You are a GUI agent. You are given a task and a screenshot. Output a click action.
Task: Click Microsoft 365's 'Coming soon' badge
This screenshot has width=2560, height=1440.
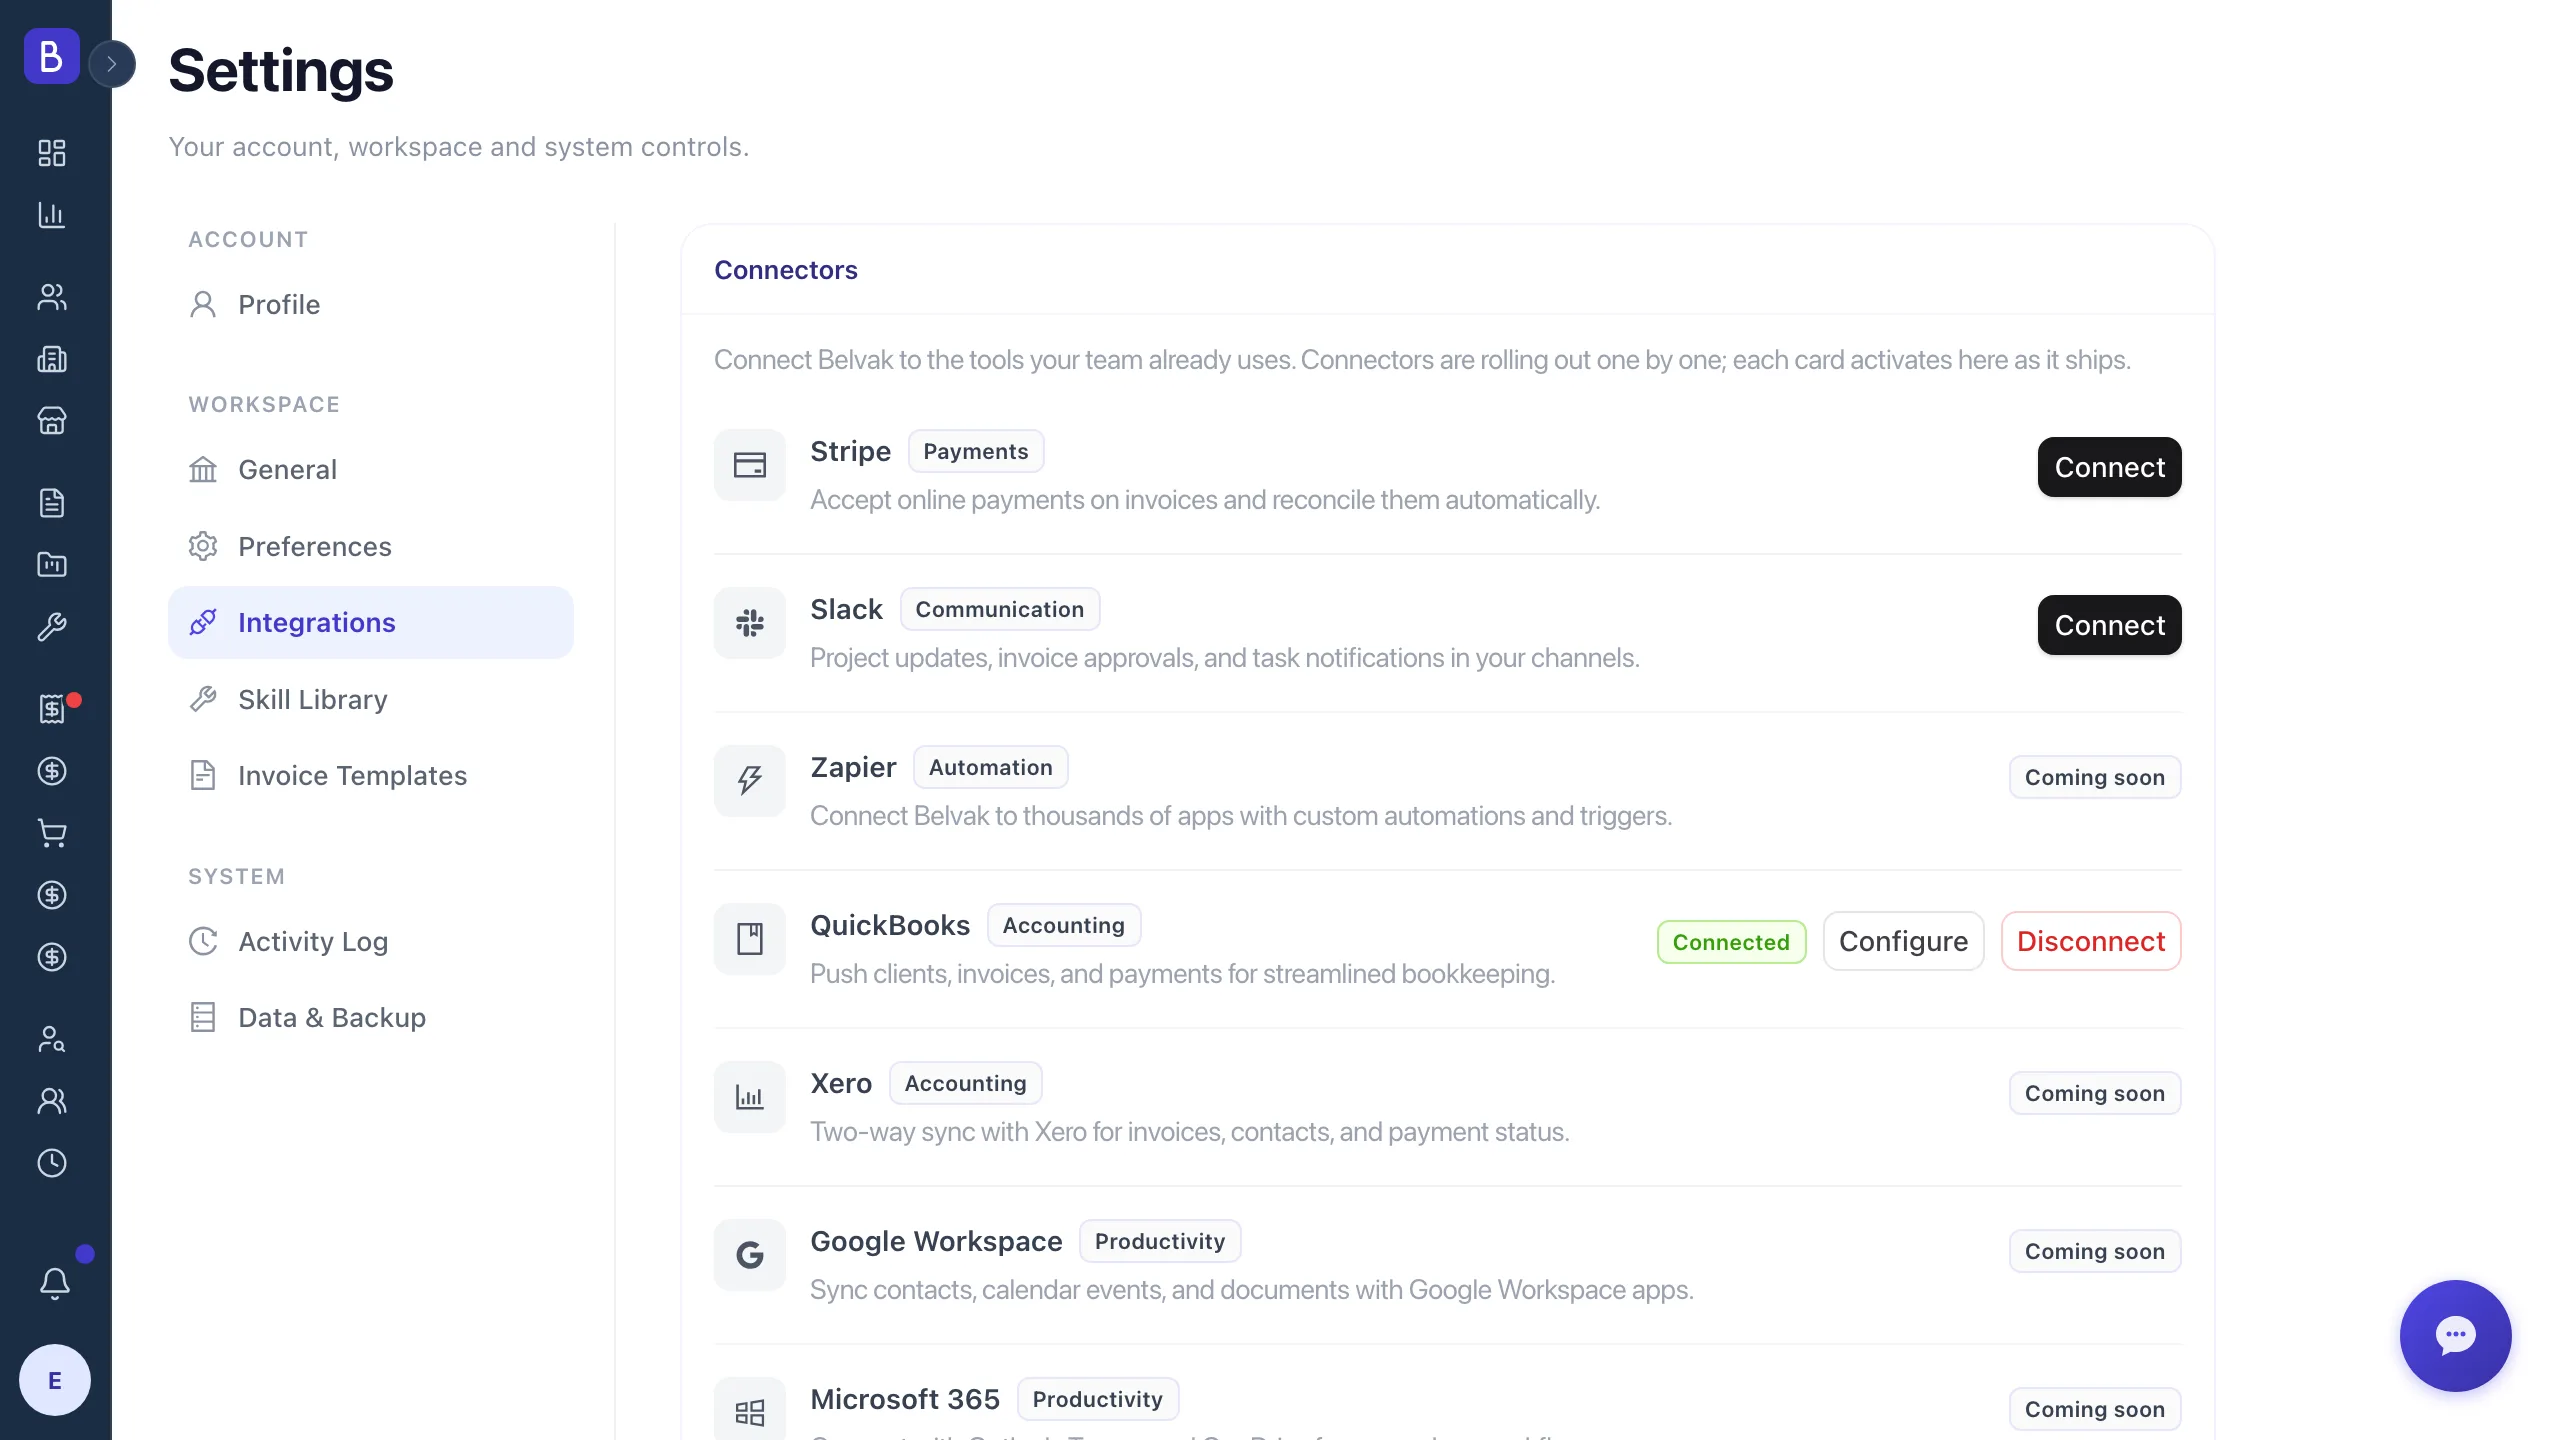2095,1409
